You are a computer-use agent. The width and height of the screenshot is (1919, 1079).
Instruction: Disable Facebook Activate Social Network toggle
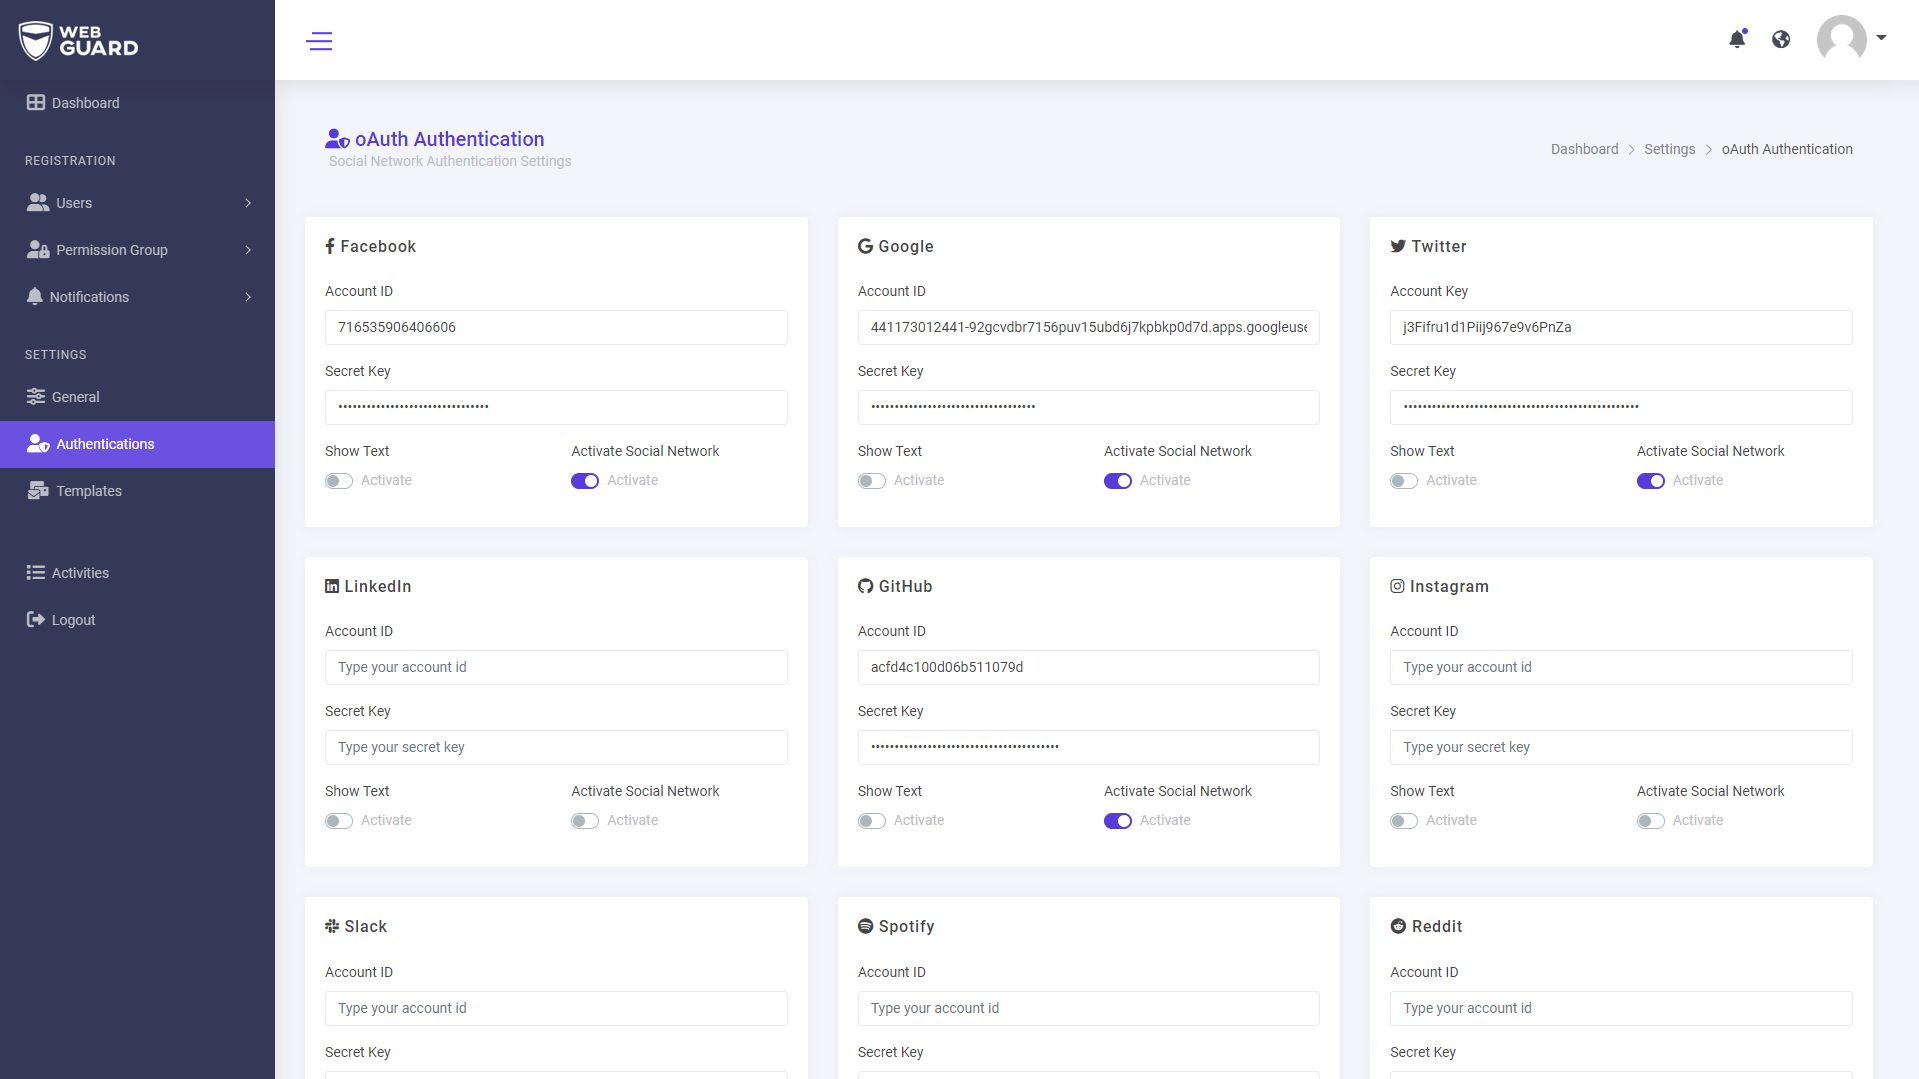(585, 481)
